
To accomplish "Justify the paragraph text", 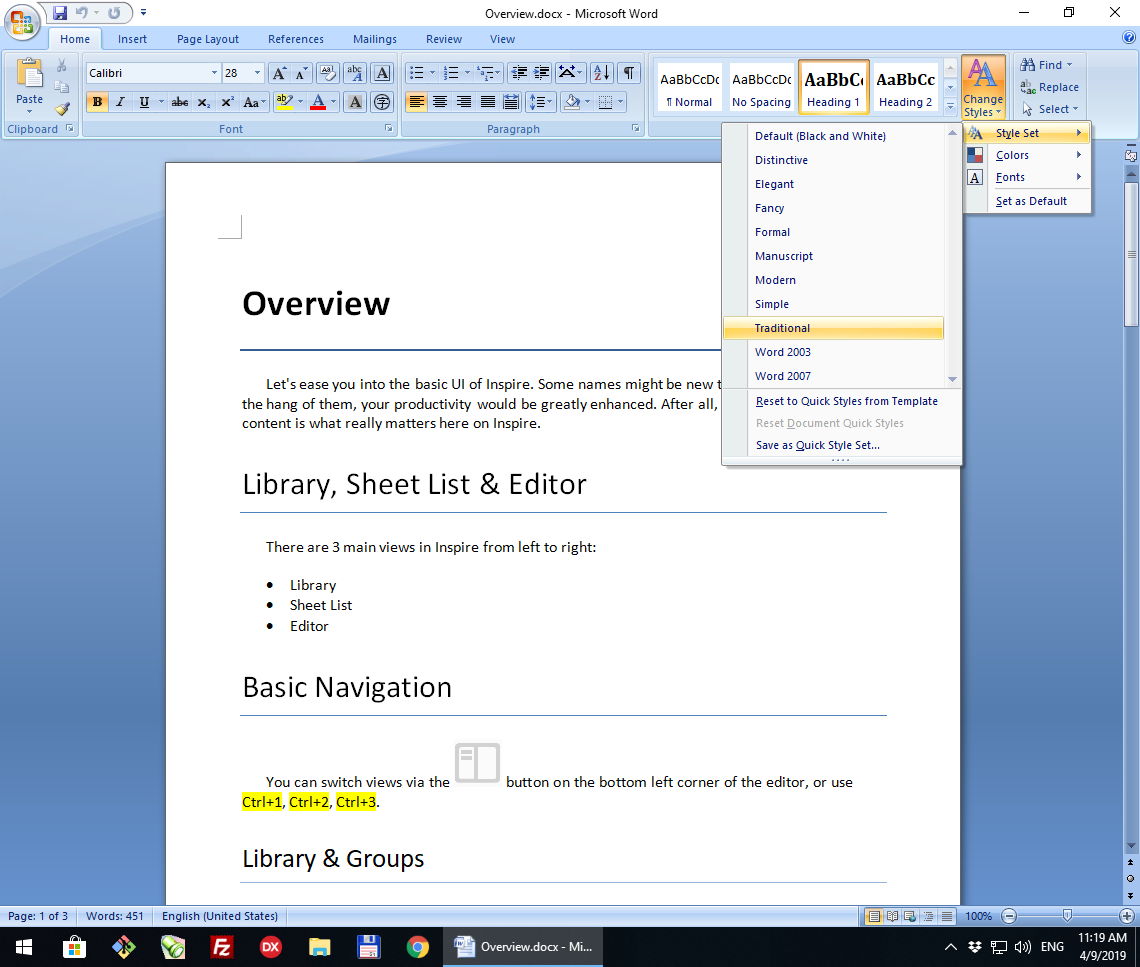I will pyautogui.click(x=488, y=103).
